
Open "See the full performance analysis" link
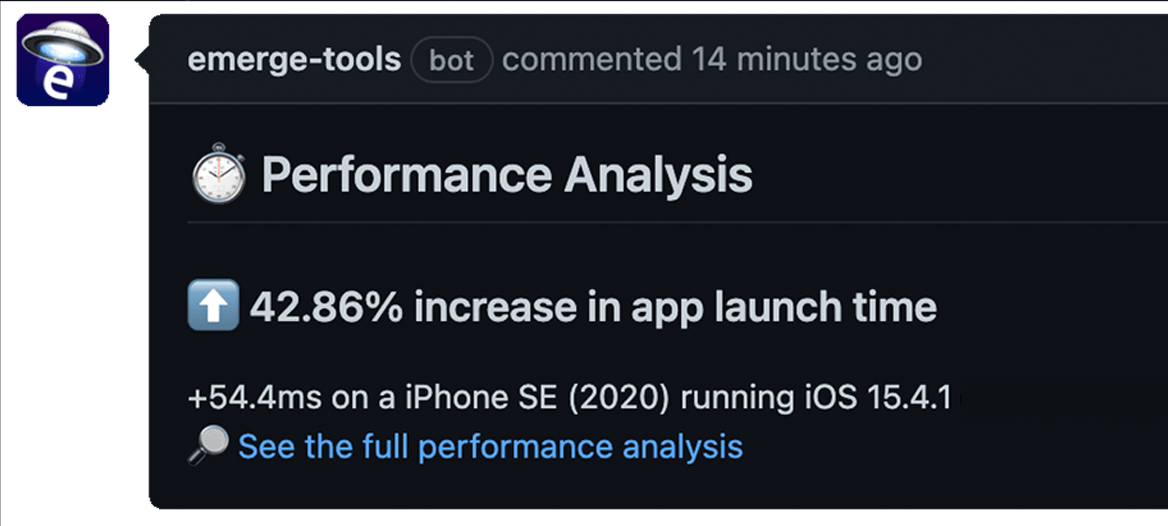[490, 446]
